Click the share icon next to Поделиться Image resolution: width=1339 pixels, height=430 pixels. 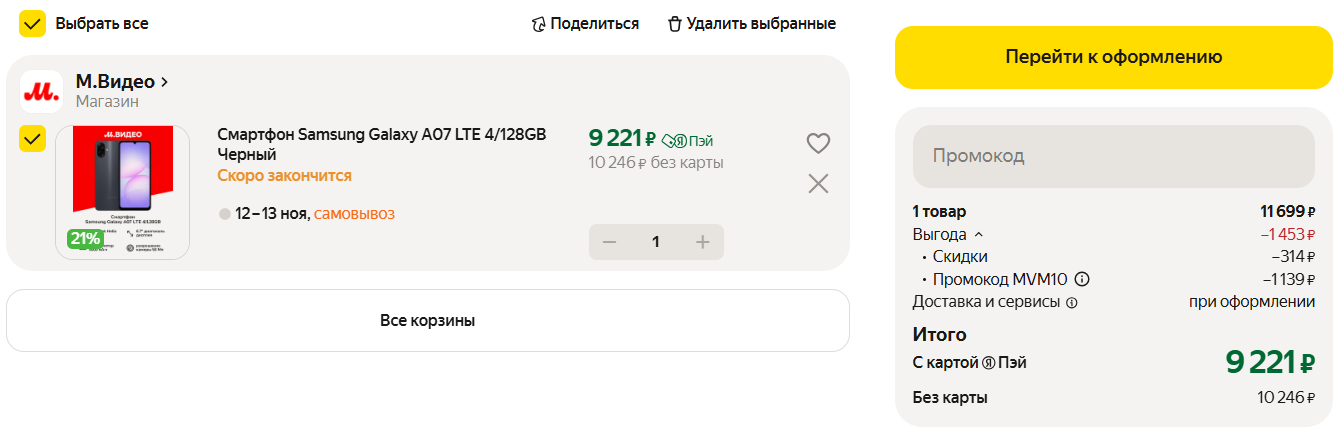tap(539, 24)
